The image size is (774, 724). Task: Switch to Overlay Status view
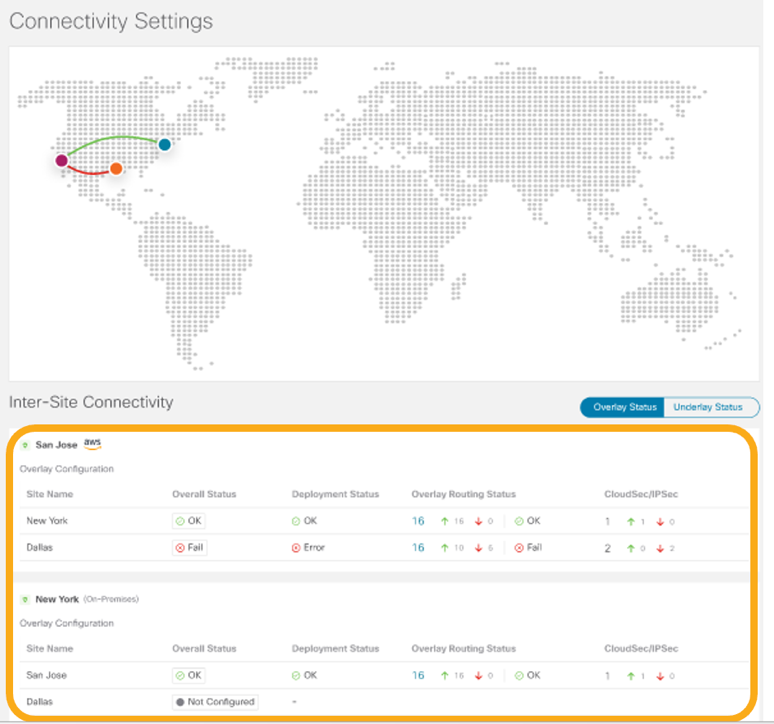point(622,407)
